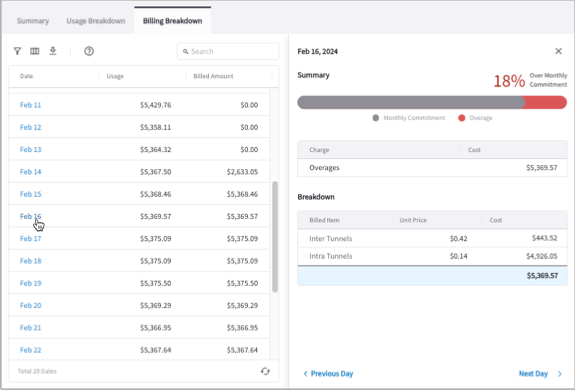Screen dimensions: 575x390
Task: Click the 18% overage percentage
Action: point(509,81)
